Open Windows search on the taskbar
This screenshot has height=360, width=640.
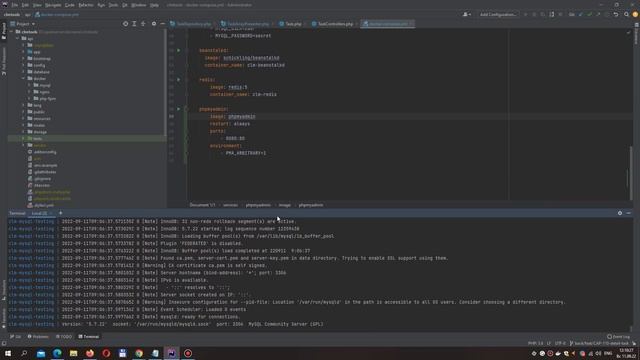24,353
